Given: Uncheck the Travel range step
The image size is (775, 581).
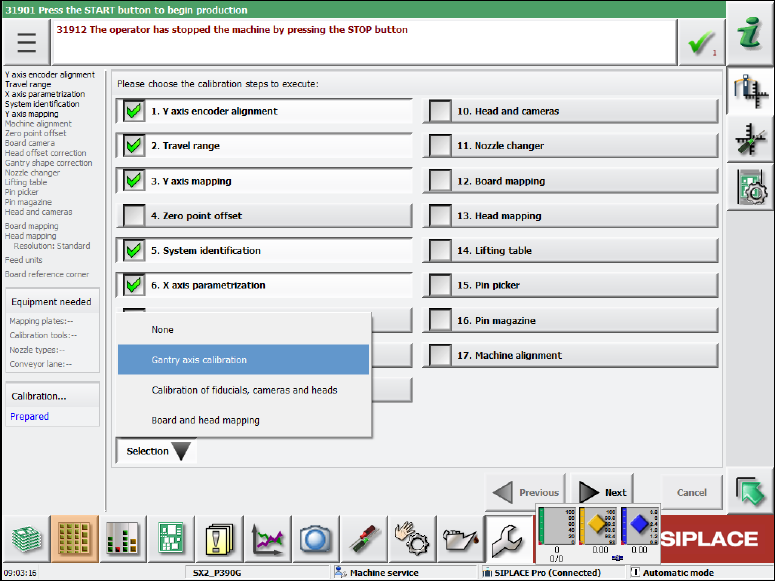Looking at the screenshot, I should [x=133, y=146].
